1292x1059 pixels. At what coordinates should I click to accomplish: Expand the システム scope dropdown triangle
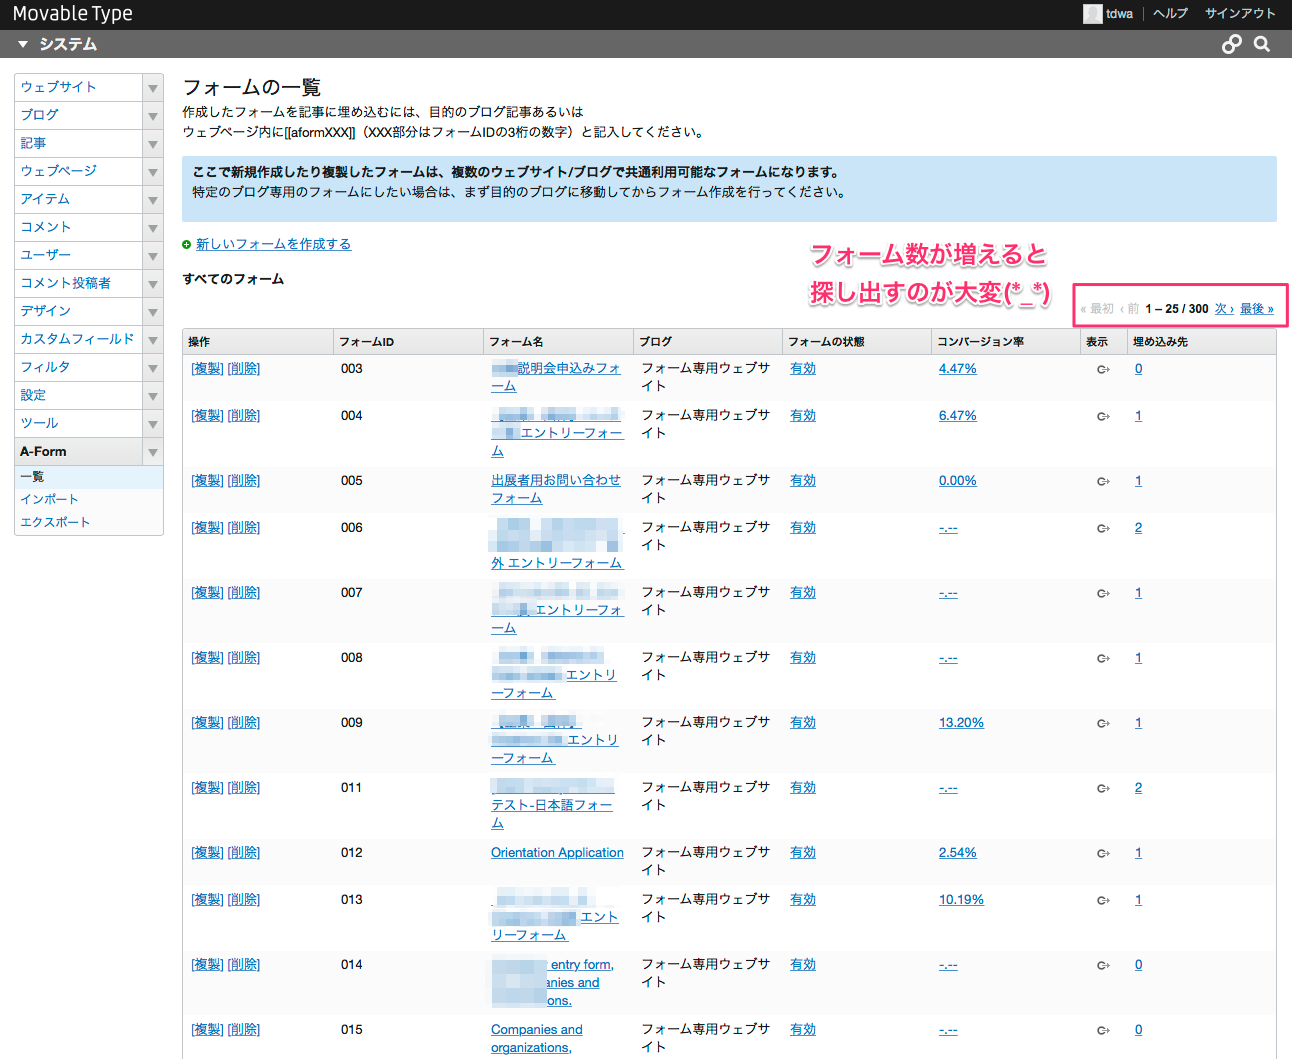point(23,44)
